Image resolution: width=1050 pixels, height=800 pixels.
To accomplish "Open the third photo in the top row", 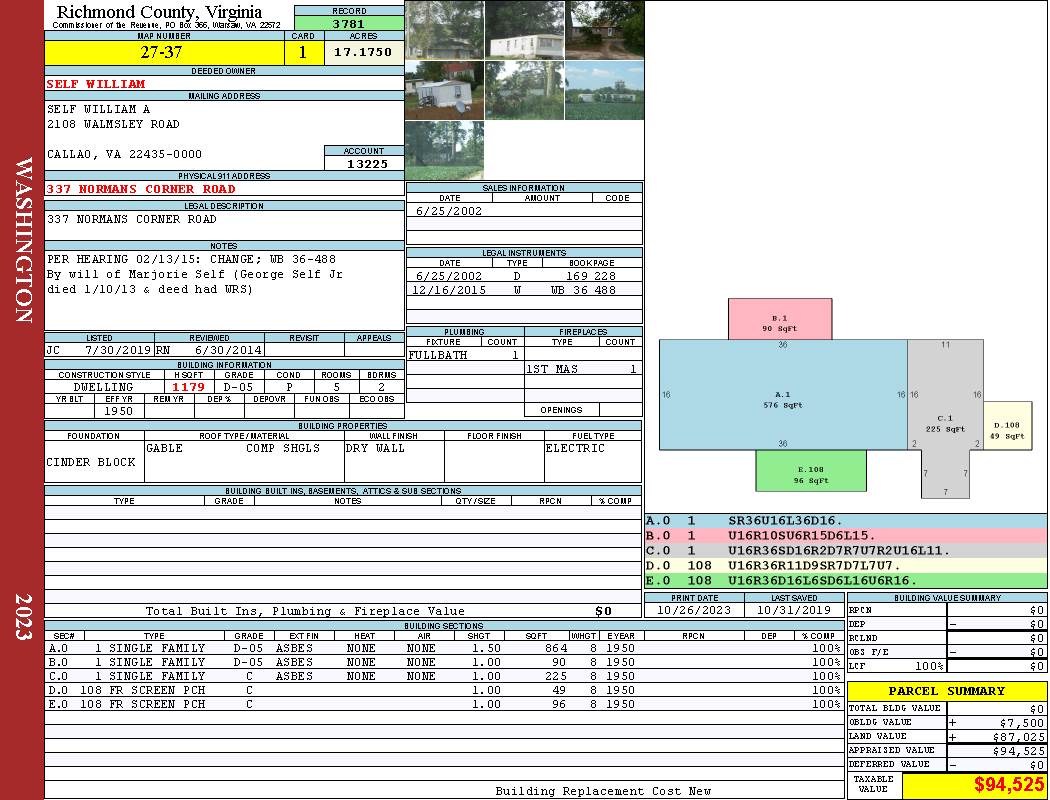I will (605, 29).
